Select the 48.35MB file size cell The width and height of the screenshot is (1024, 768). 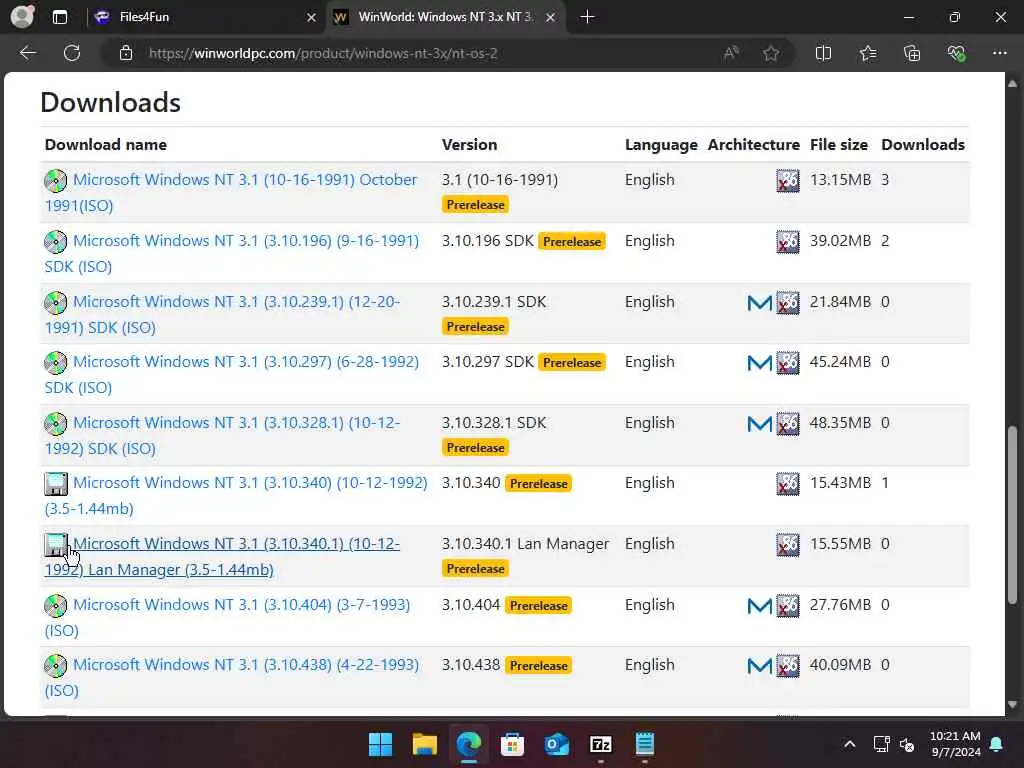[840, 423]
